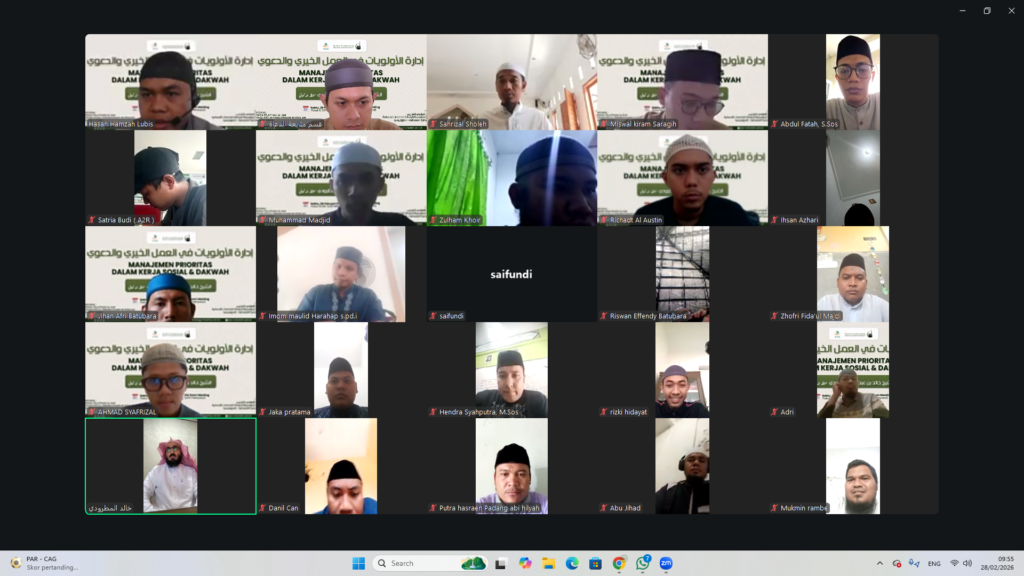This screenshot has width=1024, height=576.
Task: Click the speaker volume tray icon
Action: click(x=968, y=563)
